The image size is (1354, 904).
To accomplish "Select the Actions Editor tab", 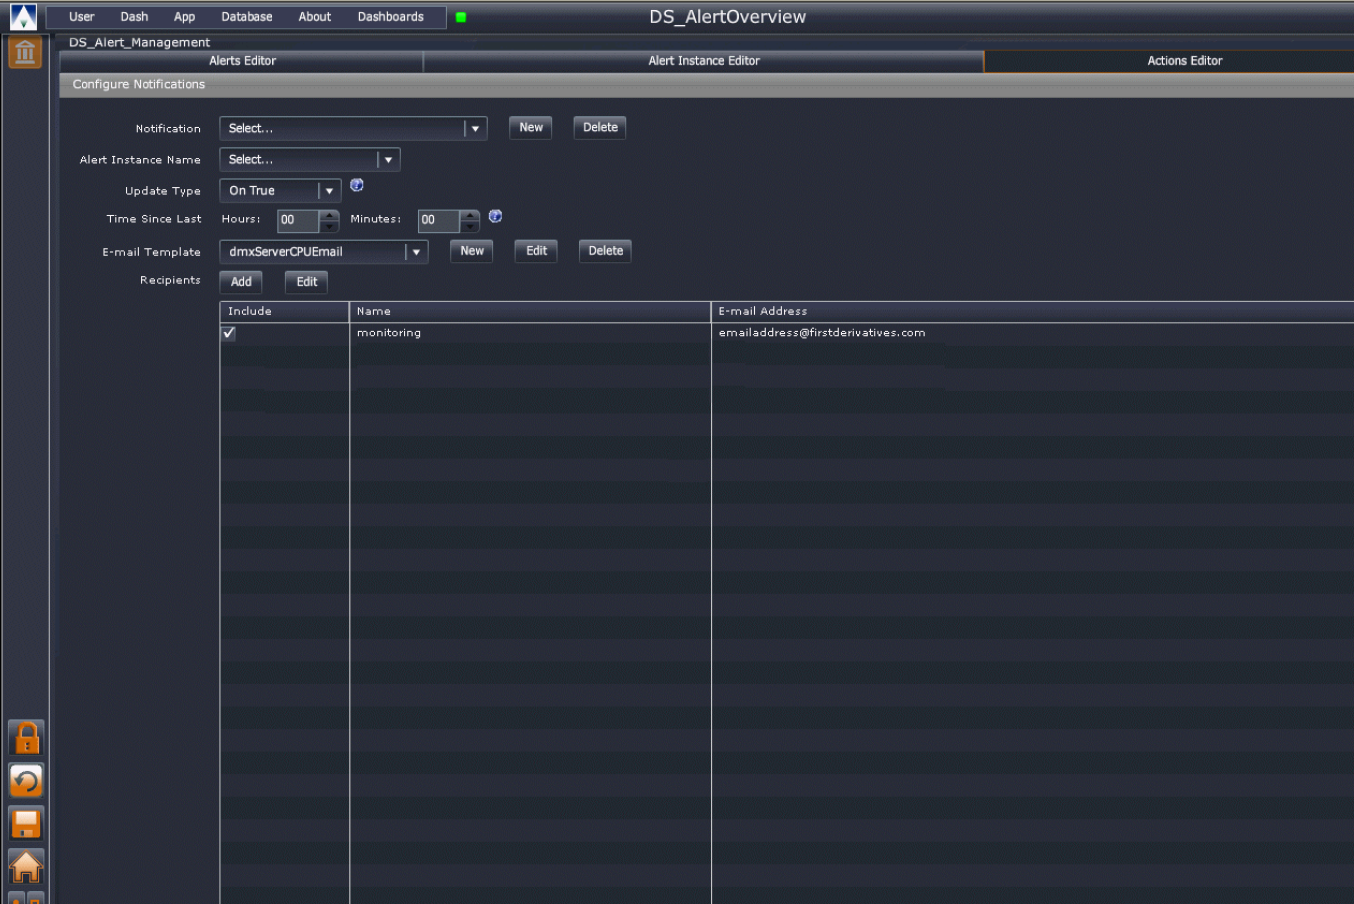I will [x=1170, y=61].
